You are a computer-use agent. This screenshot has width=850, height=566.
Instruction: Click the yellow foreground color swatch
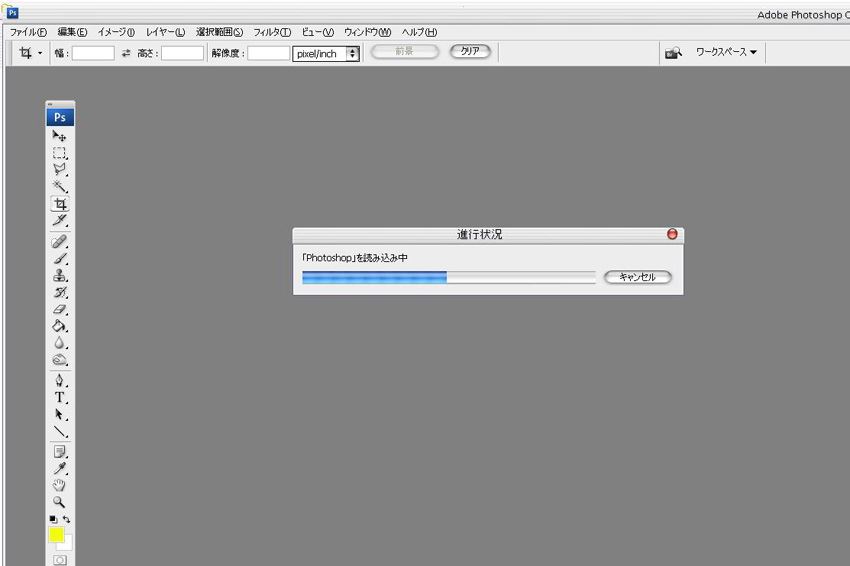[x=56, y=535]
